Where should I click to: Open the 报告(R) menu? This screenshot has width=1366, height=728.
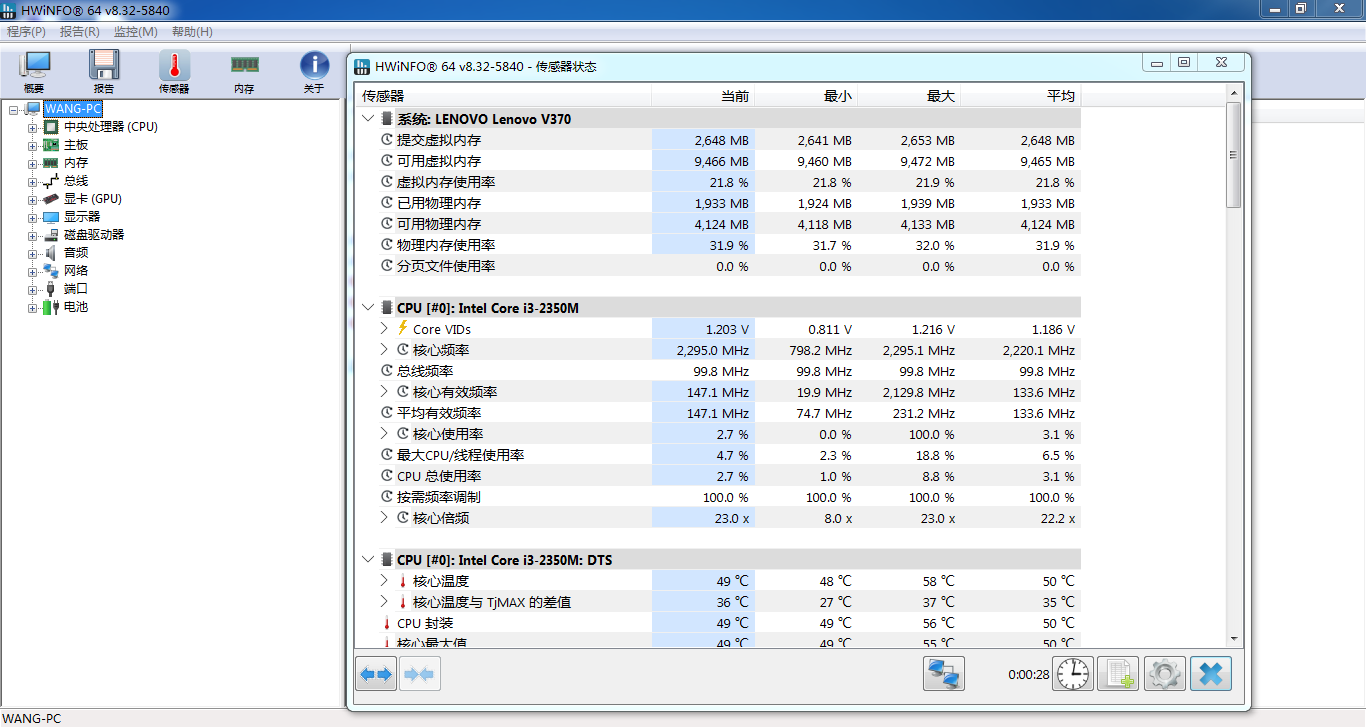80,32
